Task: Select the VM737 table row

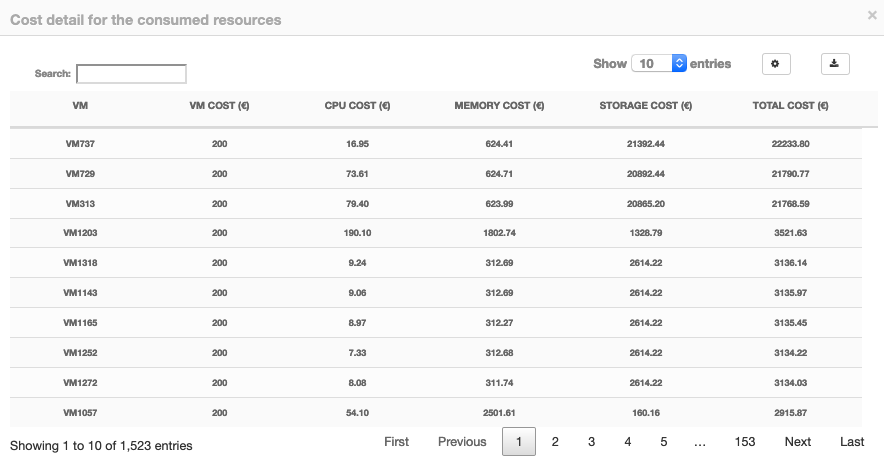Action: (x=436, y=144)
